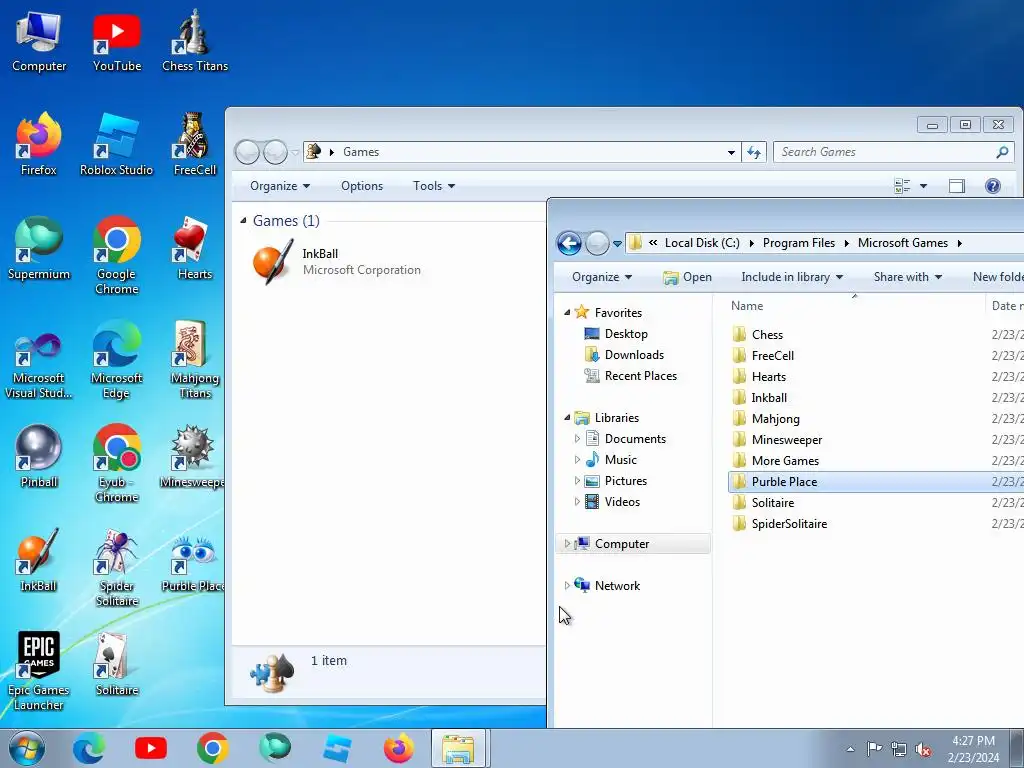Click the Spider Solitaire desktop icon

click(x=116, y=568)
